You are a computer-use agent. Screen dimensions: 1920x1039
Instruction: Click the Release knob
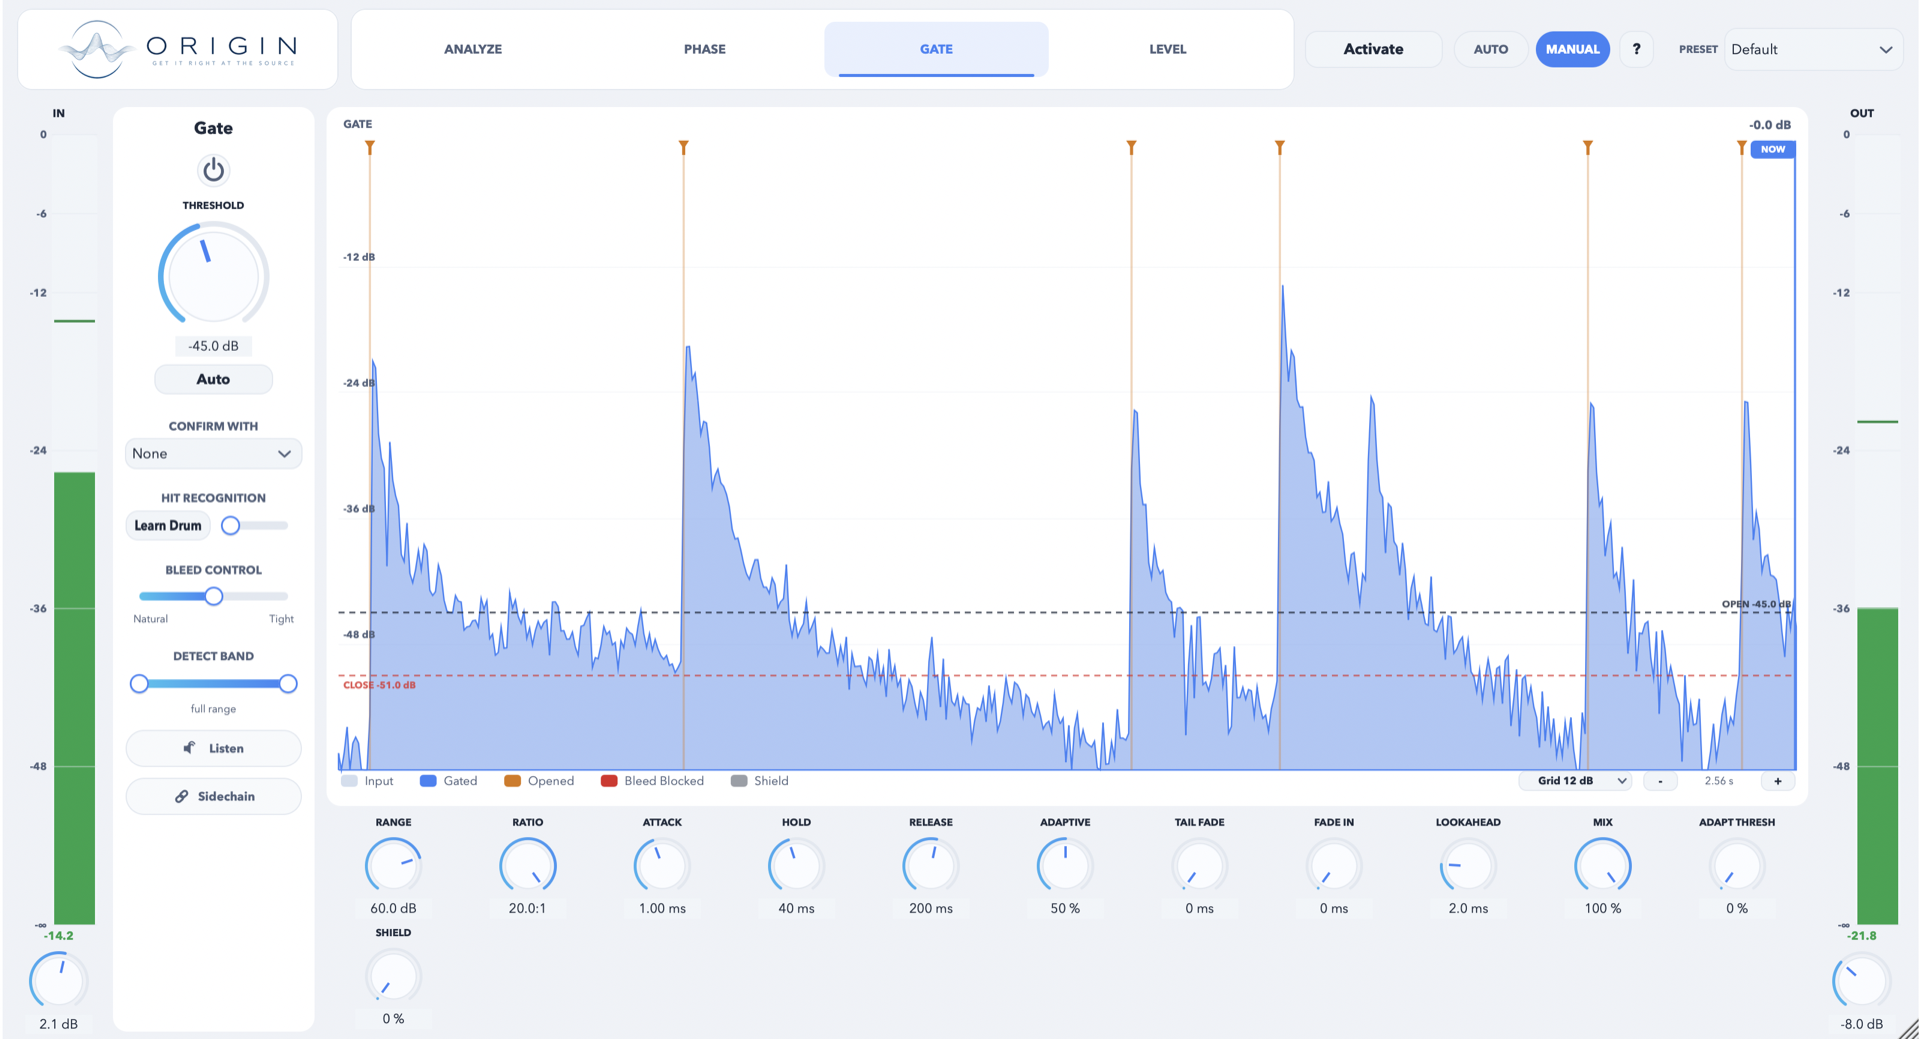(x=930, y=865)
